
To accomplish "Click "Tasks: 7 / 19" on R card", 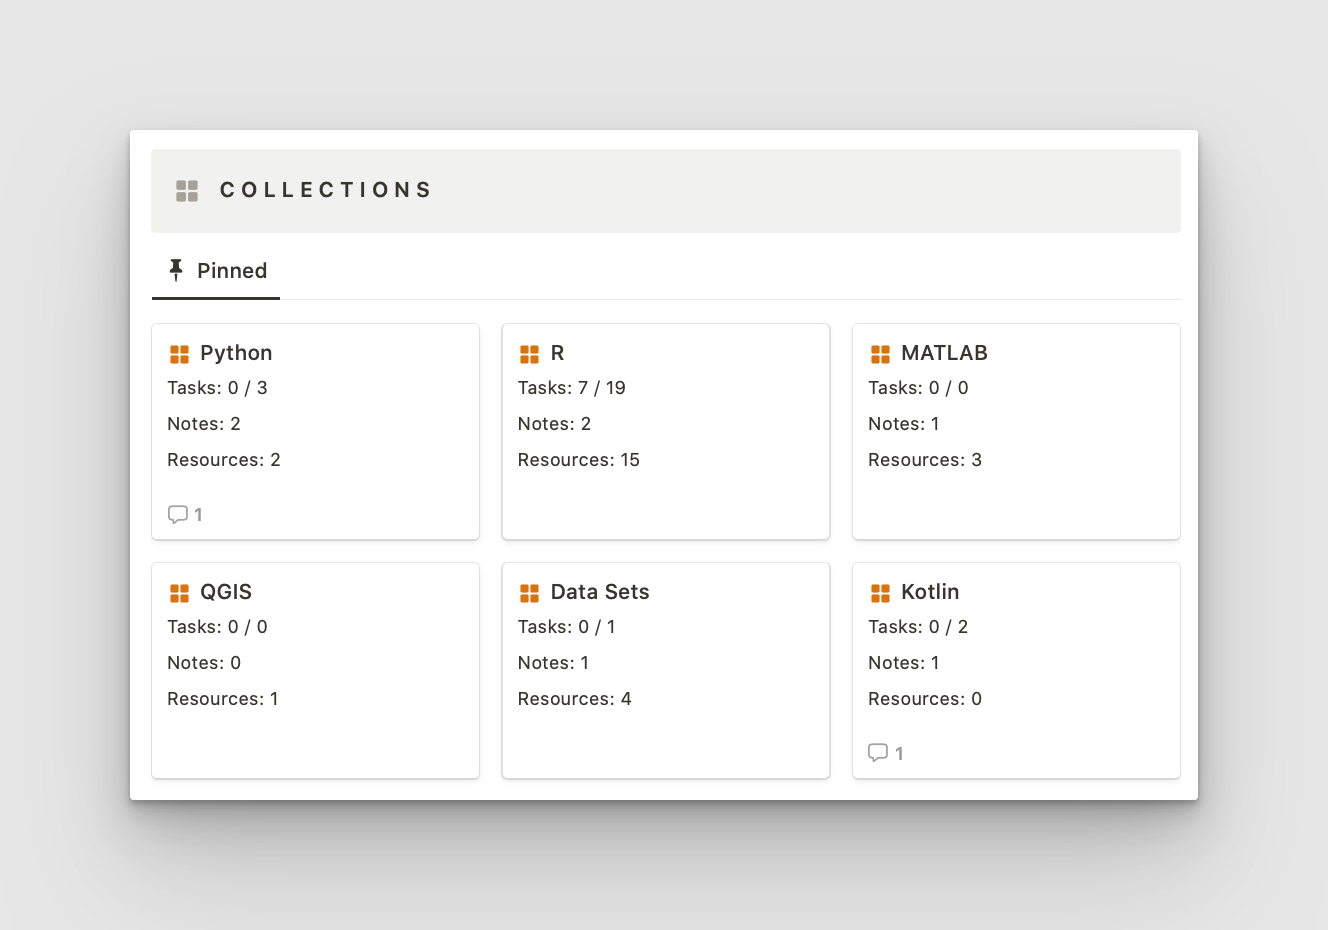I will click(x=572, y=388).
